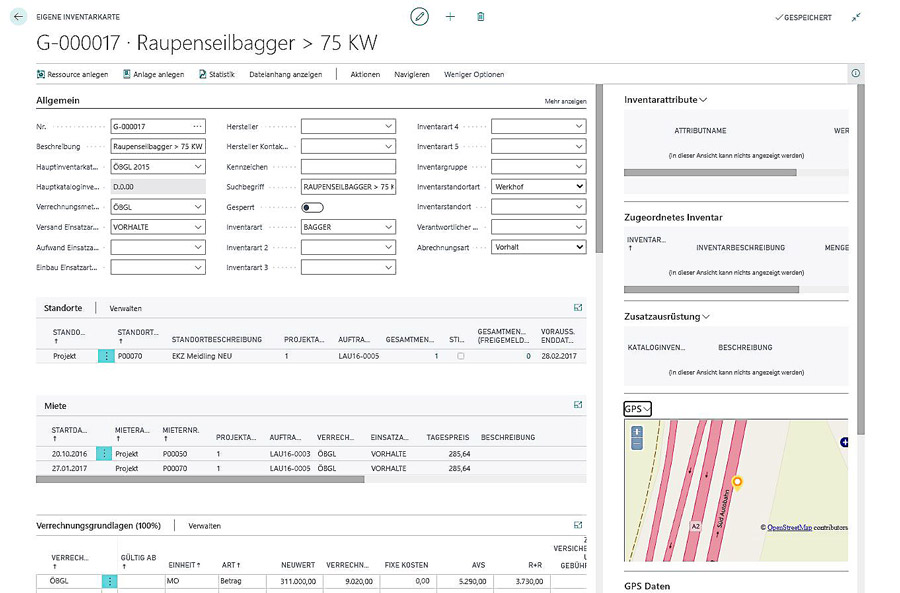Expand Zusatzausrüstung factbox chevron
Viewport: 900px width, 593px height.
pos(706,317)
